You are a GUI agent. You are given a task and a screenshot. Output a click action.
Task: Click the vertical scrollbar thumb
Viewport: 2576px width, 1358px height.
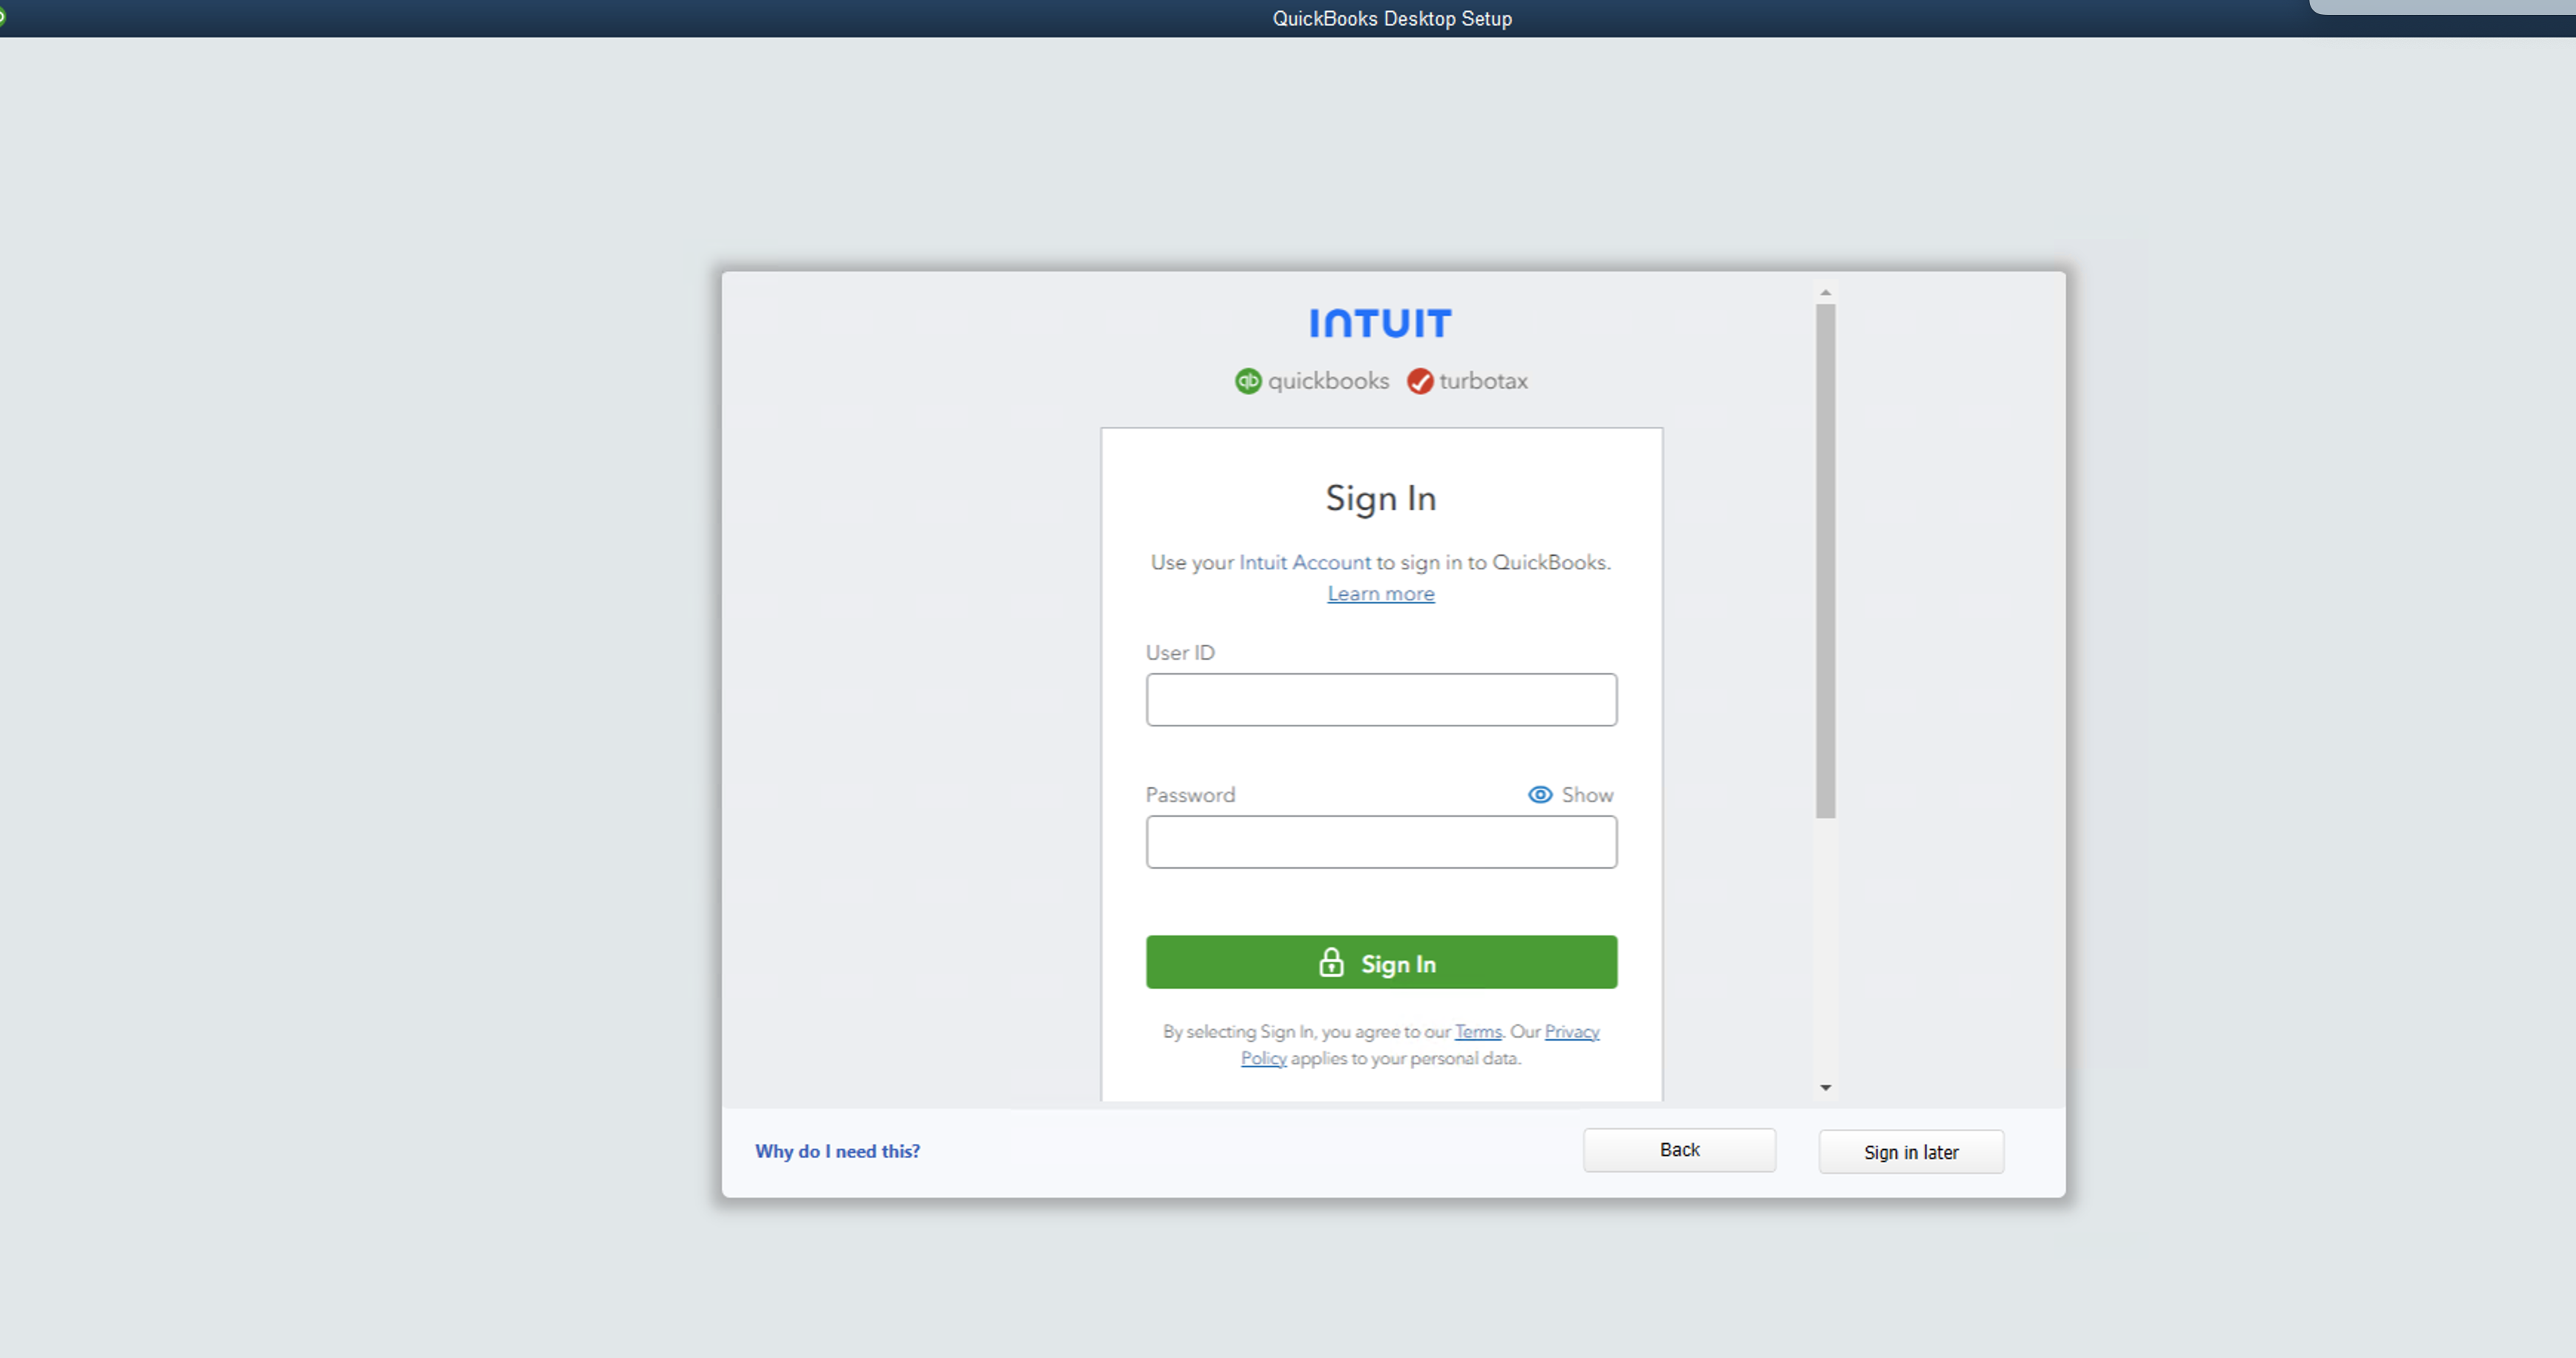point(1826,561)
